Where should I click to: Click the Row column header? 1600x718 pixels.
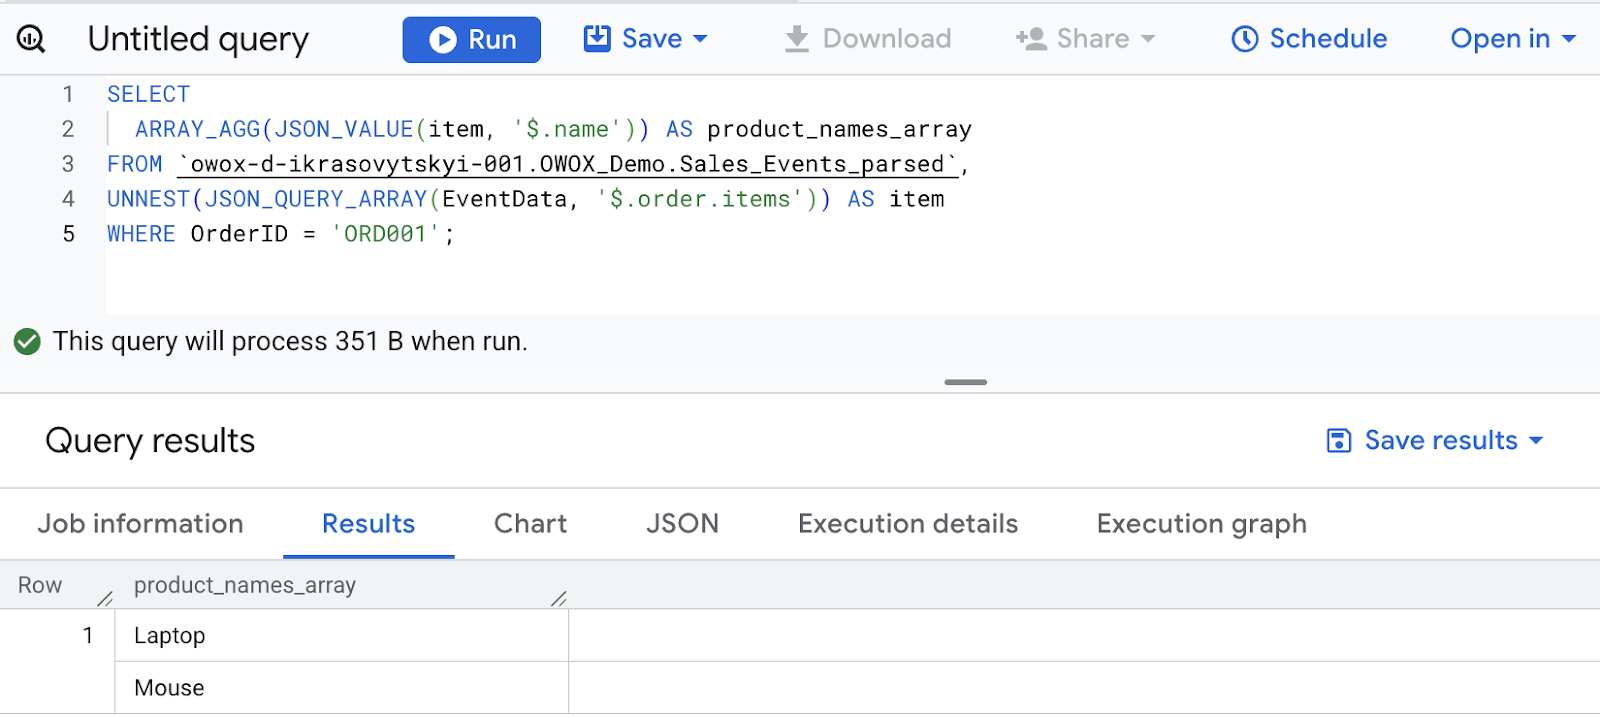40,585
